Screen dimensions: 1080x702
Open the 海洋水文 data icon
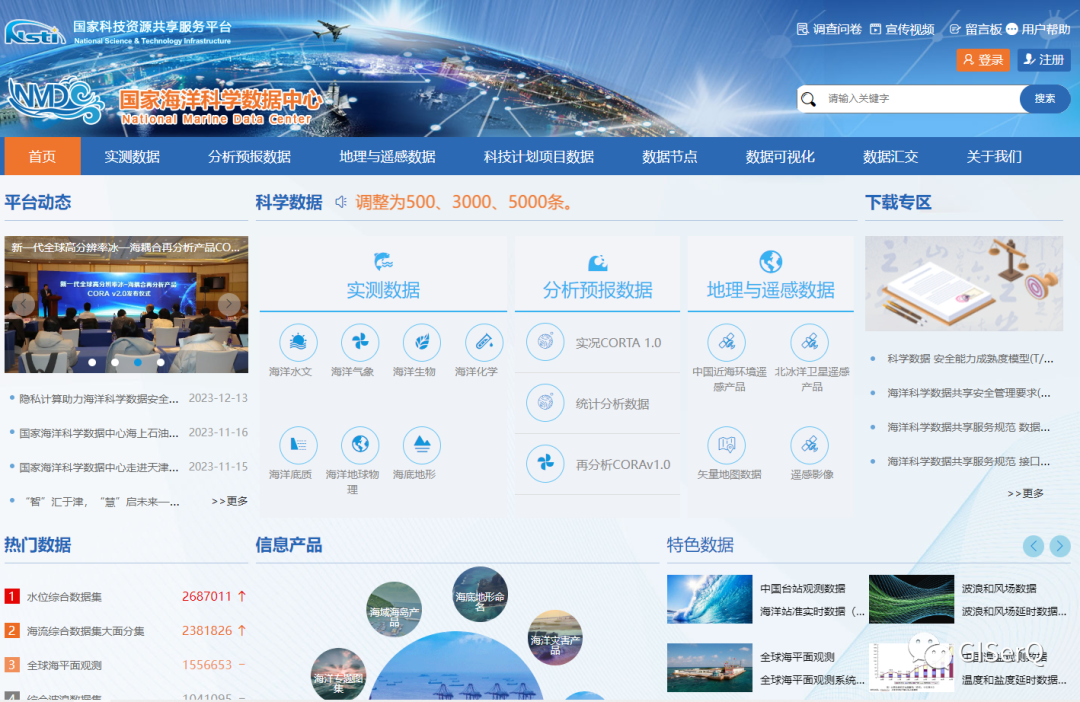298,342
